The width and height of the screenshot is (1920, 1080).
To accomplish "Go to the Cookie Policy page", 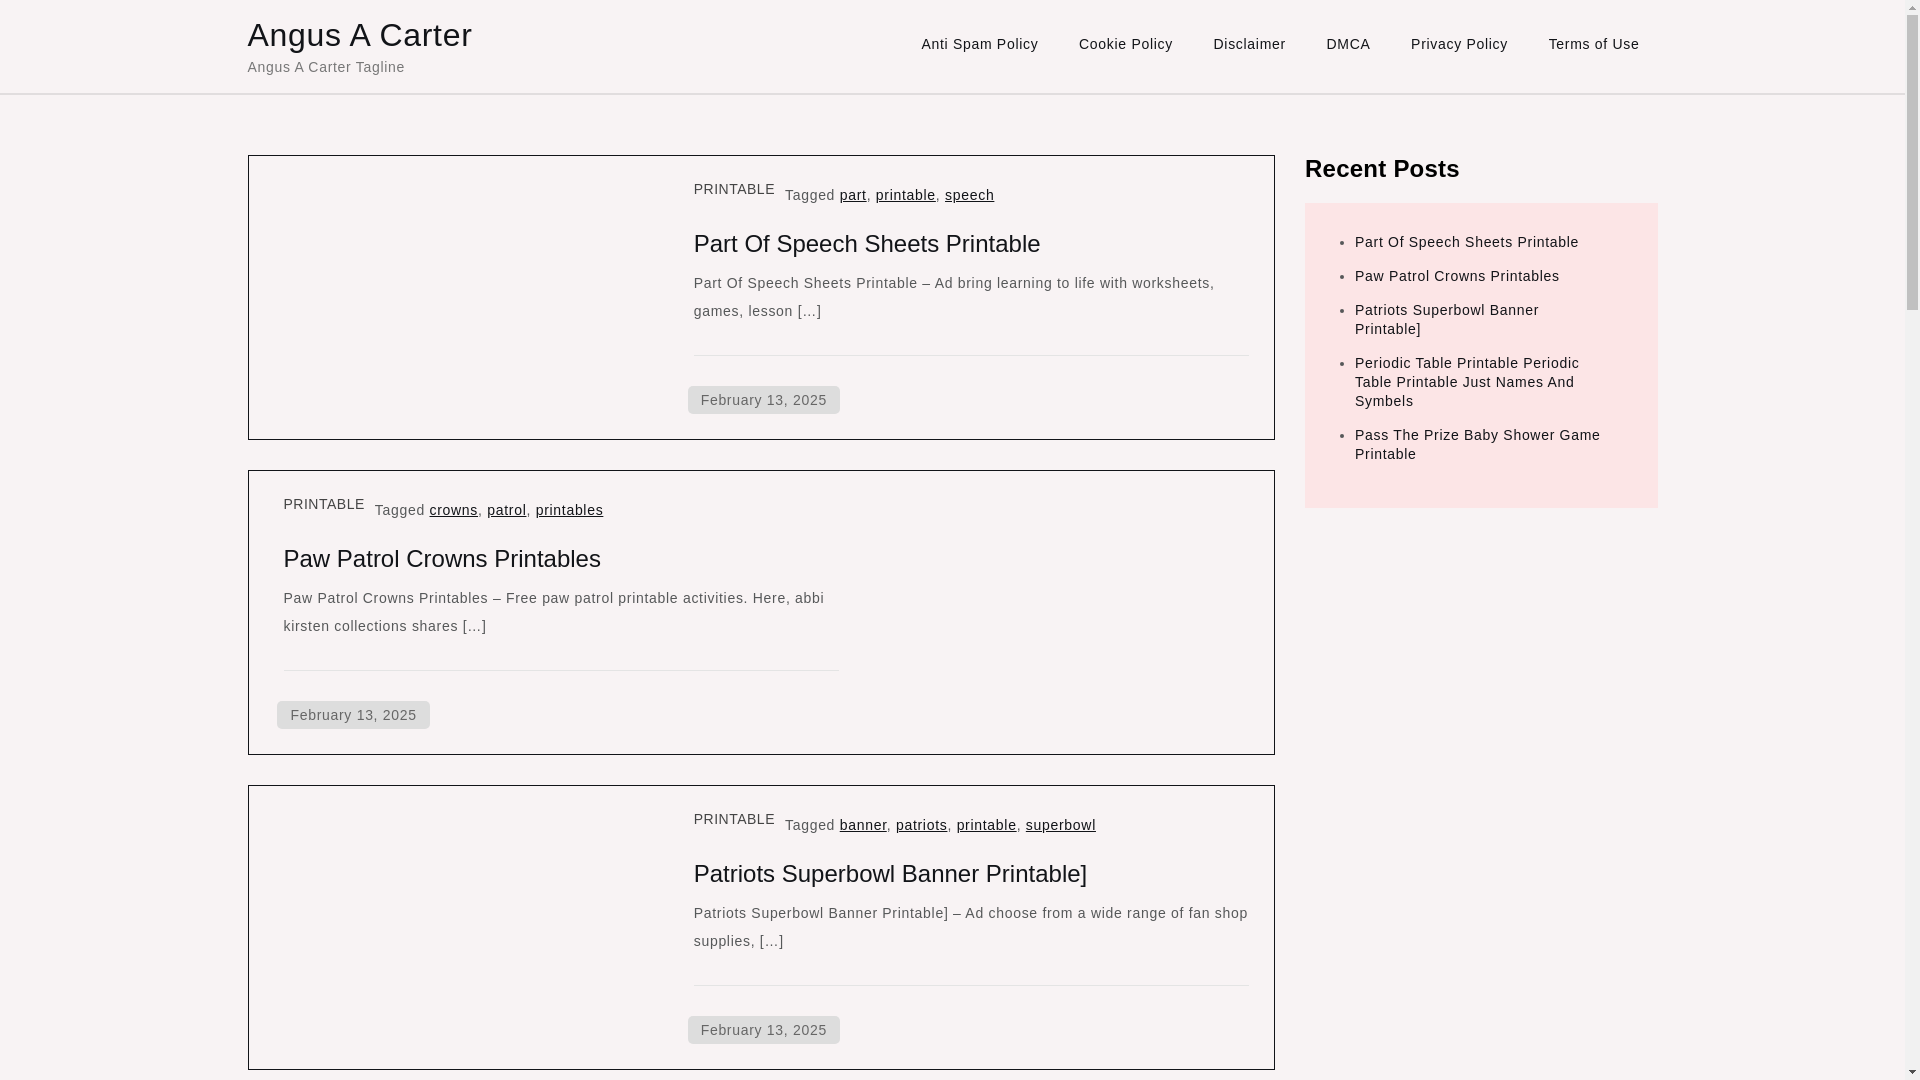I will 1125,44.
